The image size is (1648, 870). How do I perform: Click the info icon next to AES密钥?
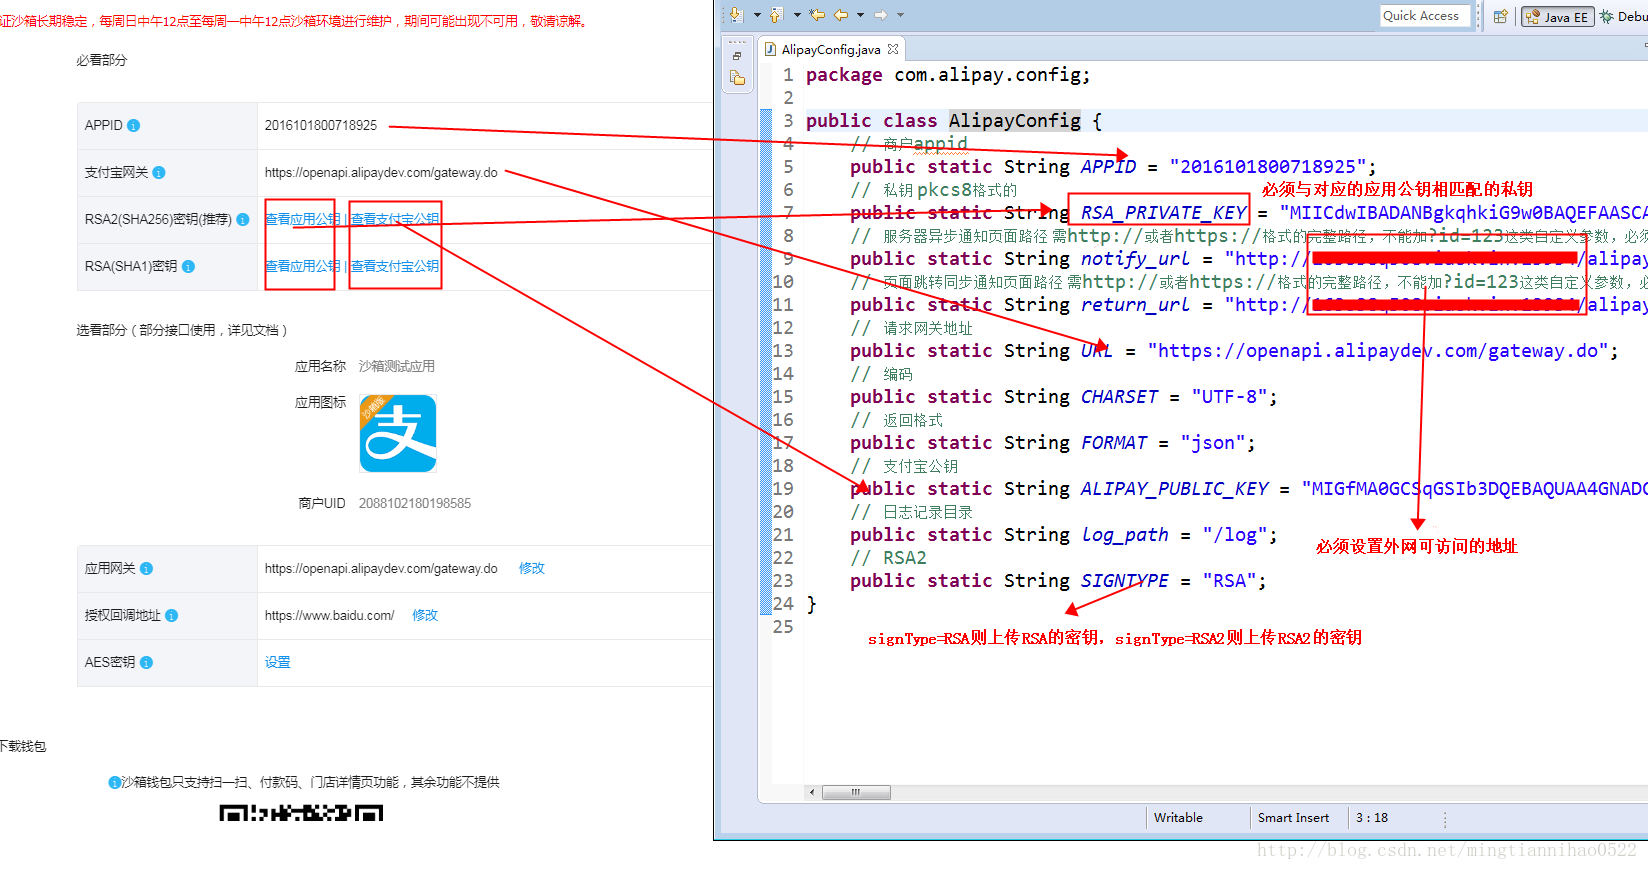(147, 662)
